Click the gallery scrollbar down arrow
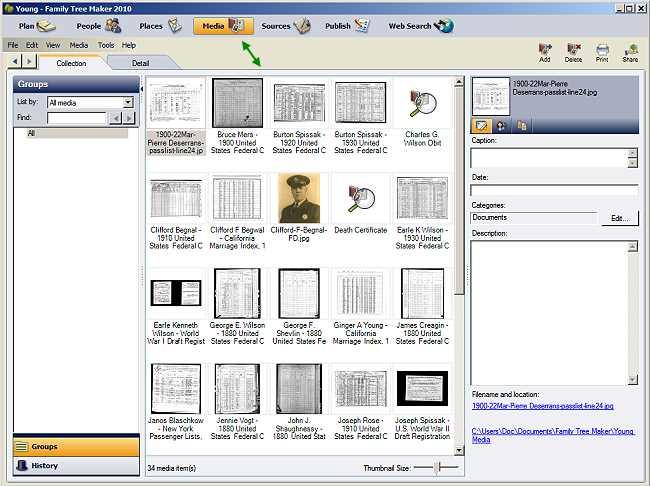Screen dimensions: 650x486 pos(459,450)
